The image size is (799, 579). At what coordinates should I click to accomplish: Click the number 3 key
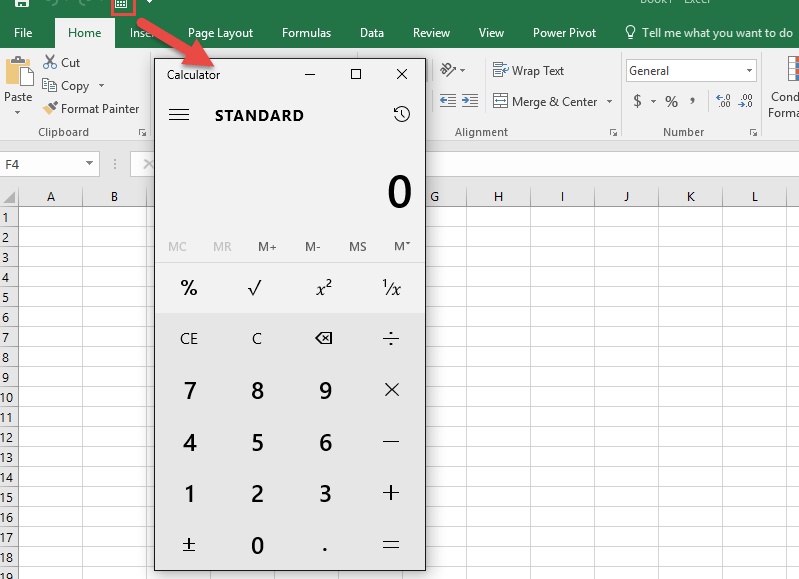point(325,493)
